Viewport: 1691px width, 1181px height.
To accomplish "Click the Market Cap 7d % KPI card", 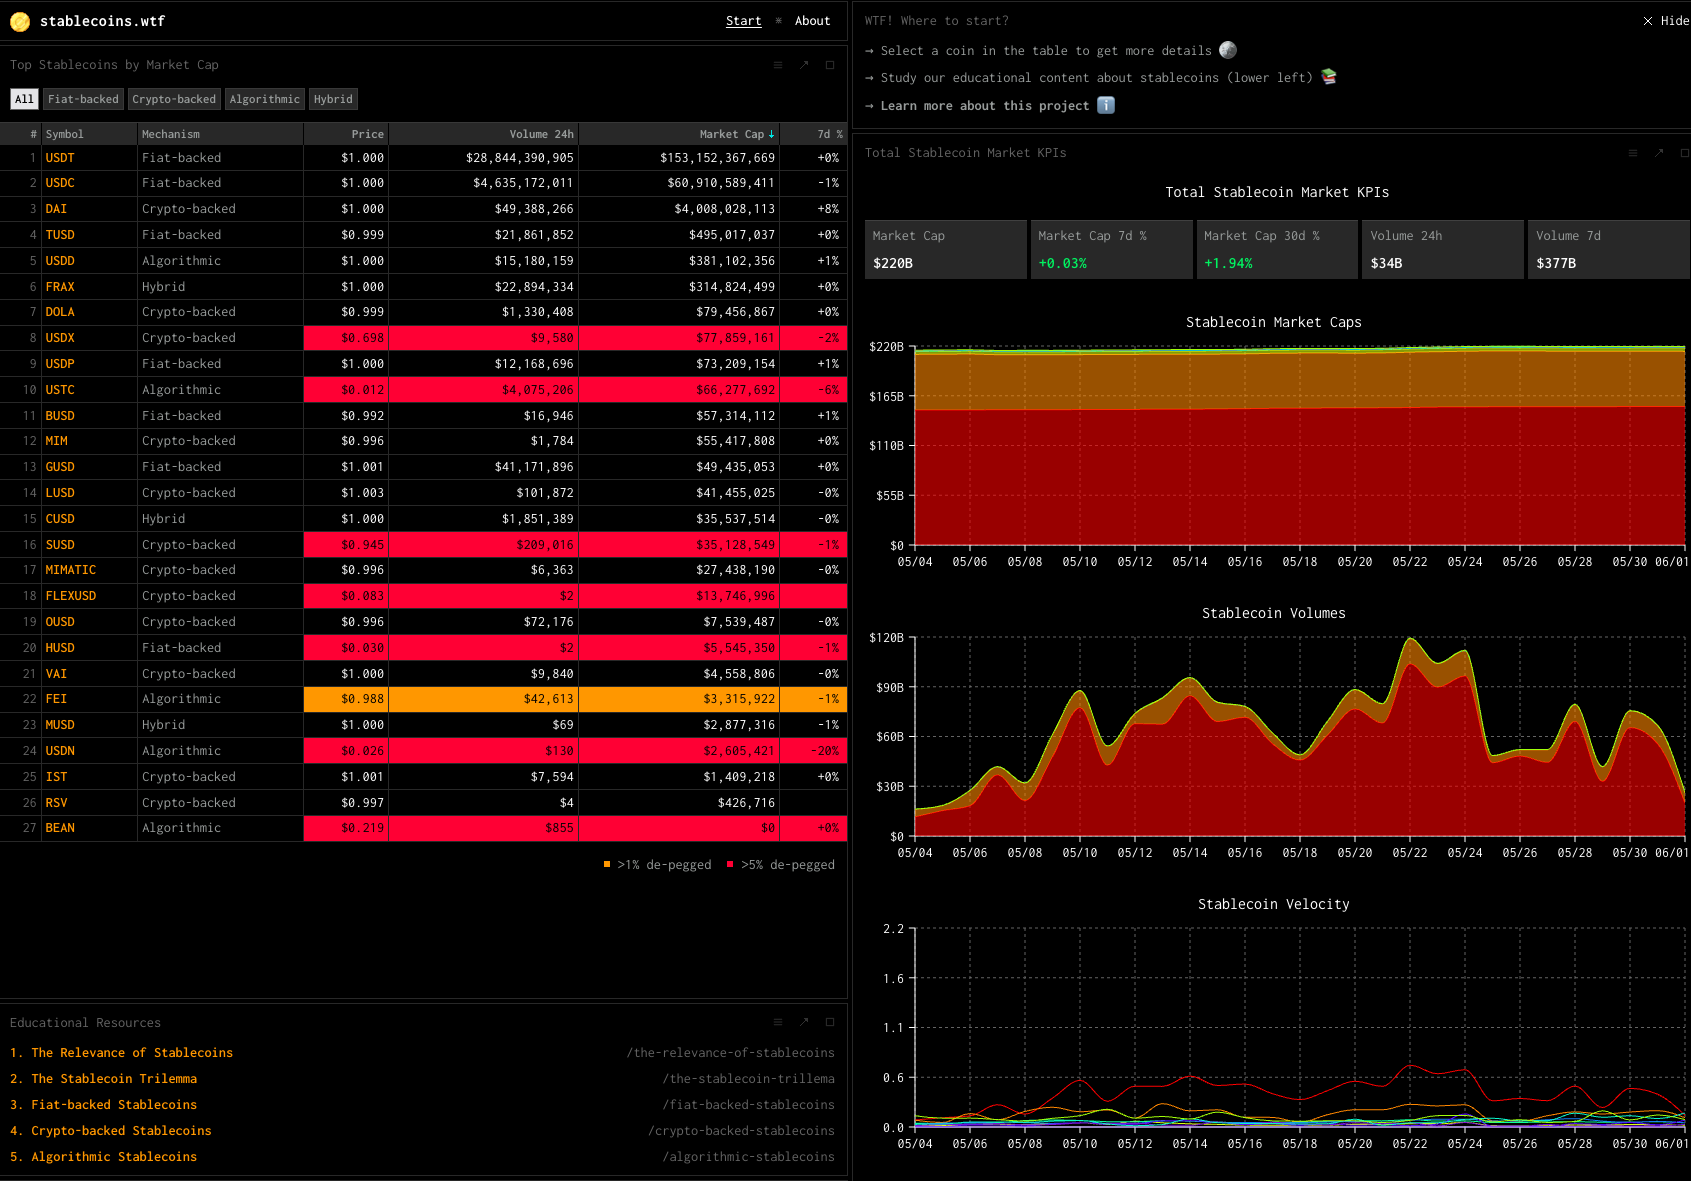I will pyautogui.click(x=1111, y=249).
